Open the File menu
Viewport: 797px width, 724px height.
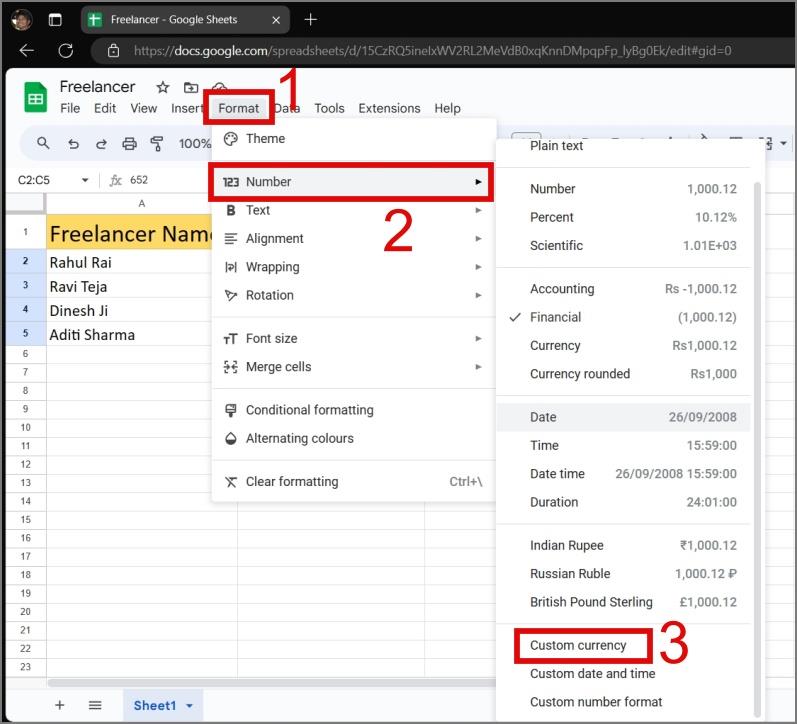(x=70, y=108)
